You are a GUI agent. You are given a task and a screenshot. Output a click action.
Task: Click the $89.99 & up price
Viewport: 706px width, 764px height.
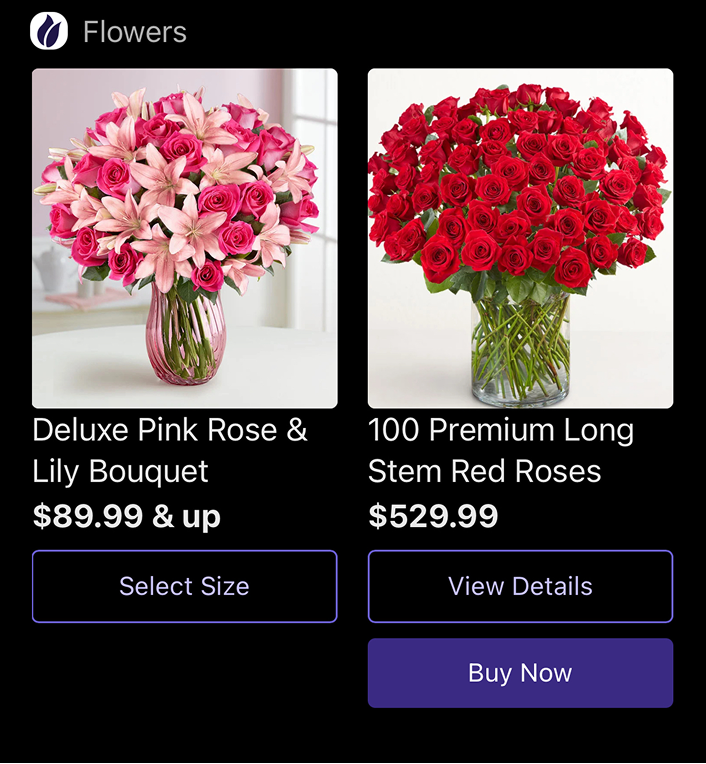coord(127,516)
